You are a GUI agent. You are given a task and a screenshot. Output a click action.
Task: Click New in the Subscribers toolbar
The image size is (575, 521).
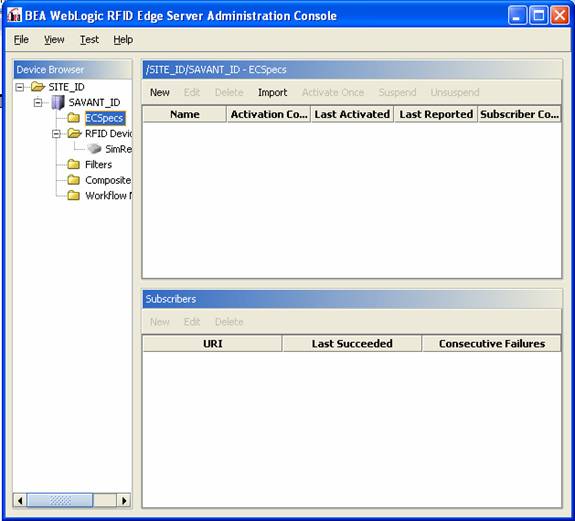click(x=160, y=322)
